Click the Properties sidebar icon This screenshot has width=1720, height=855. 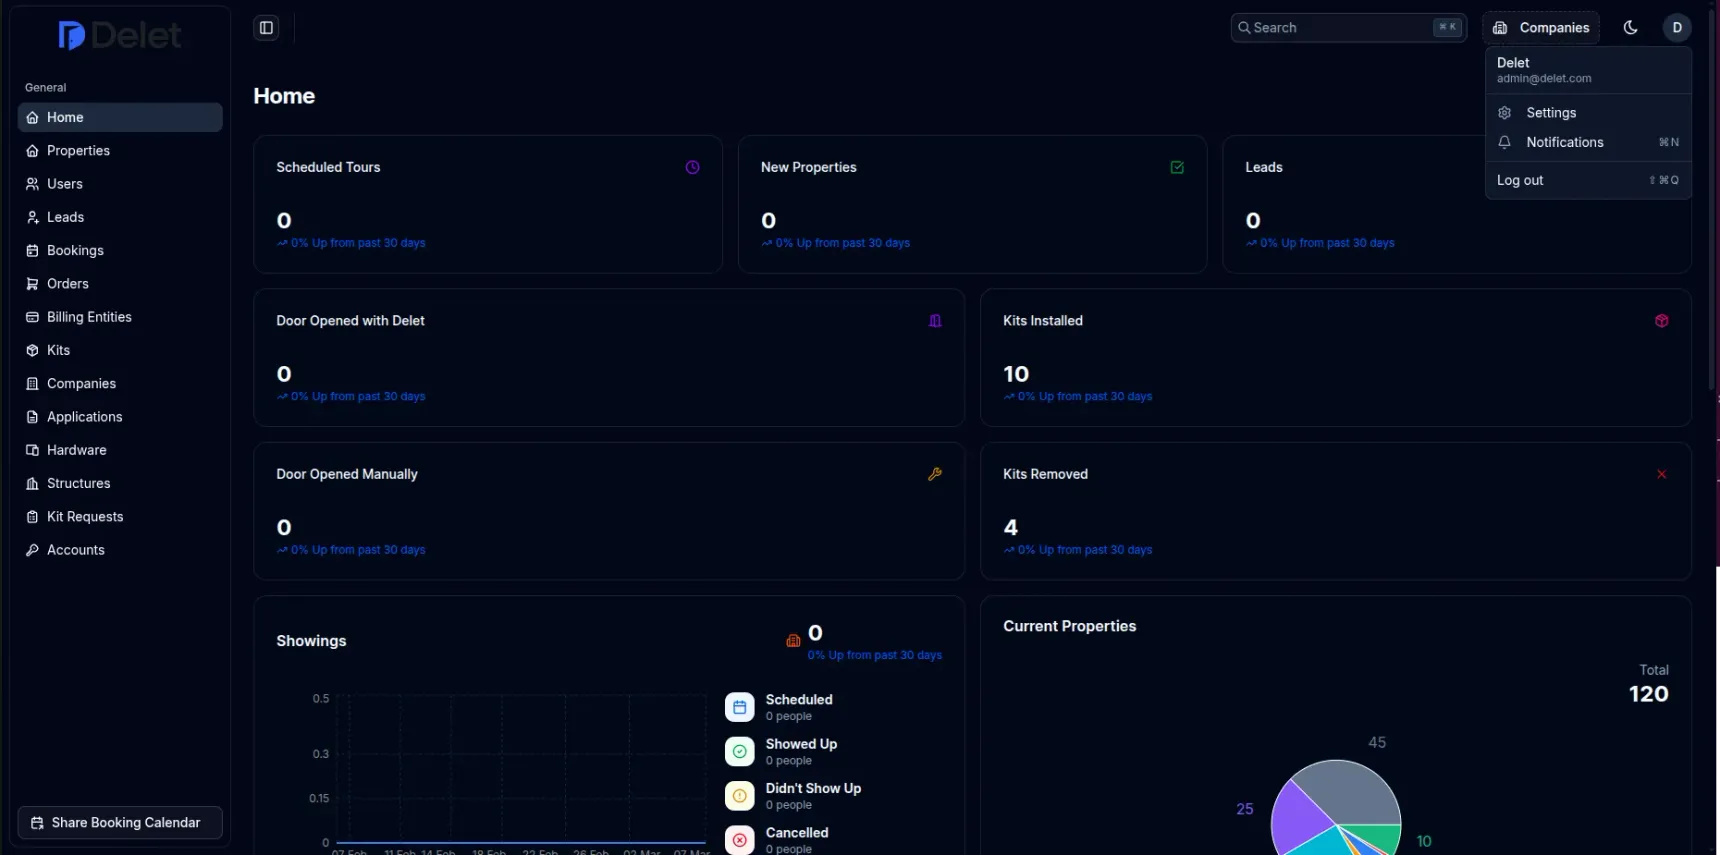33,151
